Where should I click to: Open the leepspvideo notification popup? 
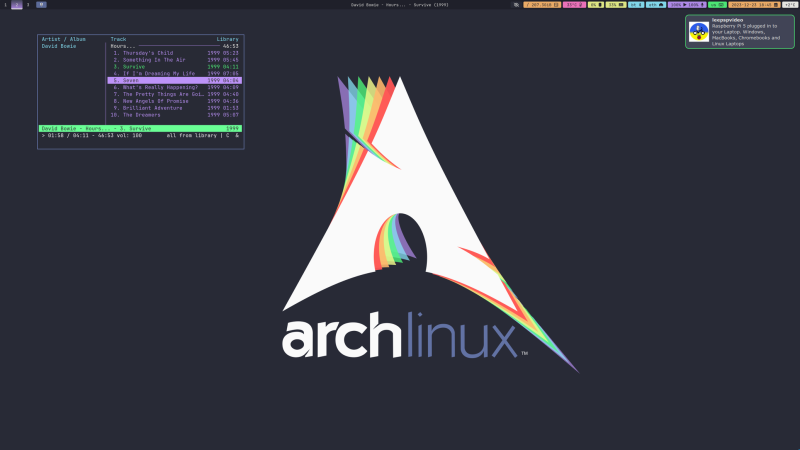[x=740, y=32]
